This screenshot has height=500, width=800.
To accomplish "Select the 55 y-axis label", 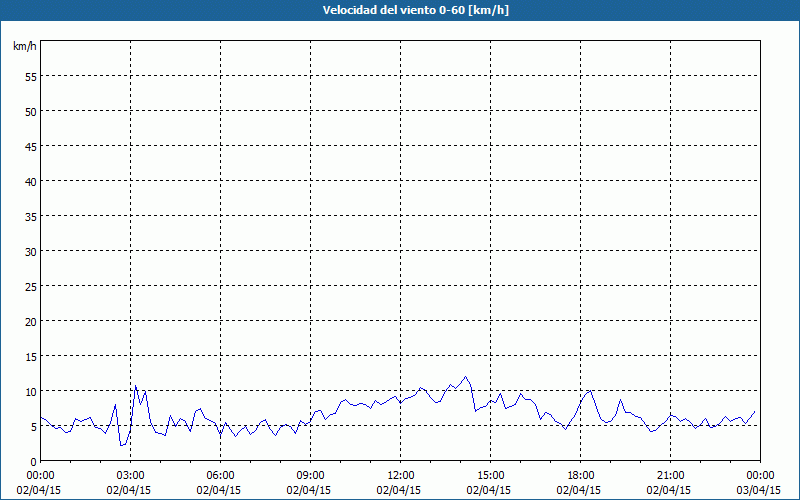I will click(31, 77).
